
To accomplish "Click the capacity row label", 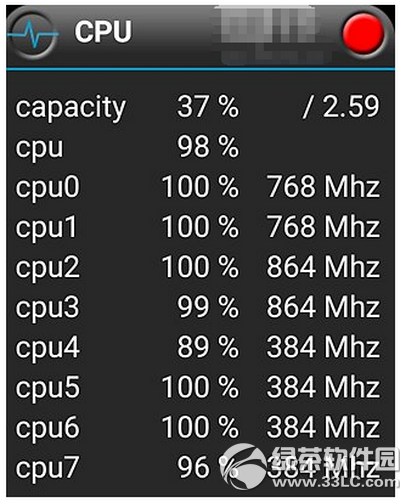I will coord(71,108).
